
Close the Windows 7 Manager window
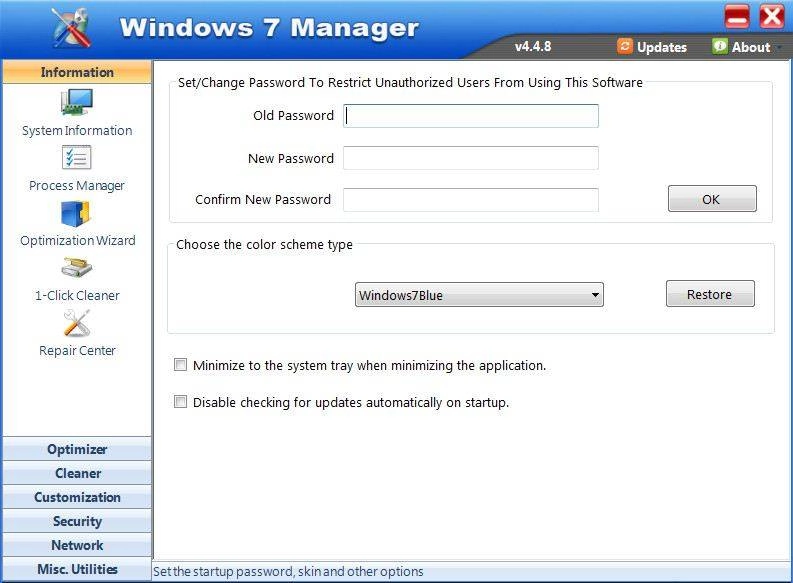[x=771, y=17]
